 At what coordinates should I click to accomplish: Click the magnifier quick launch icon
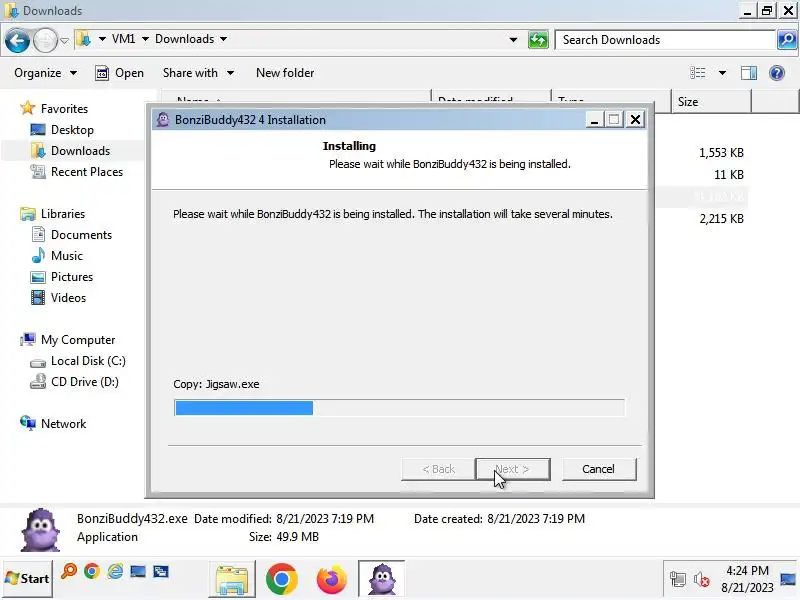click(x=69, y=571)
